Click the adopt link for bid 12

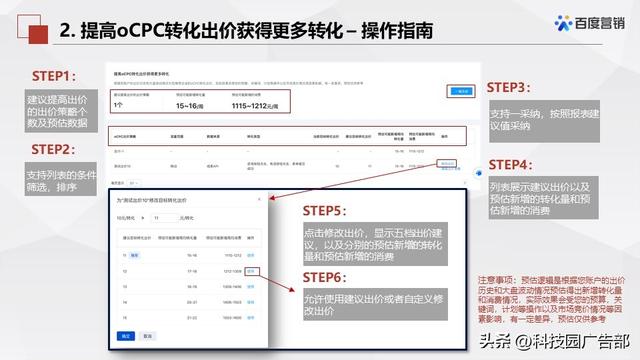(251, 271)
